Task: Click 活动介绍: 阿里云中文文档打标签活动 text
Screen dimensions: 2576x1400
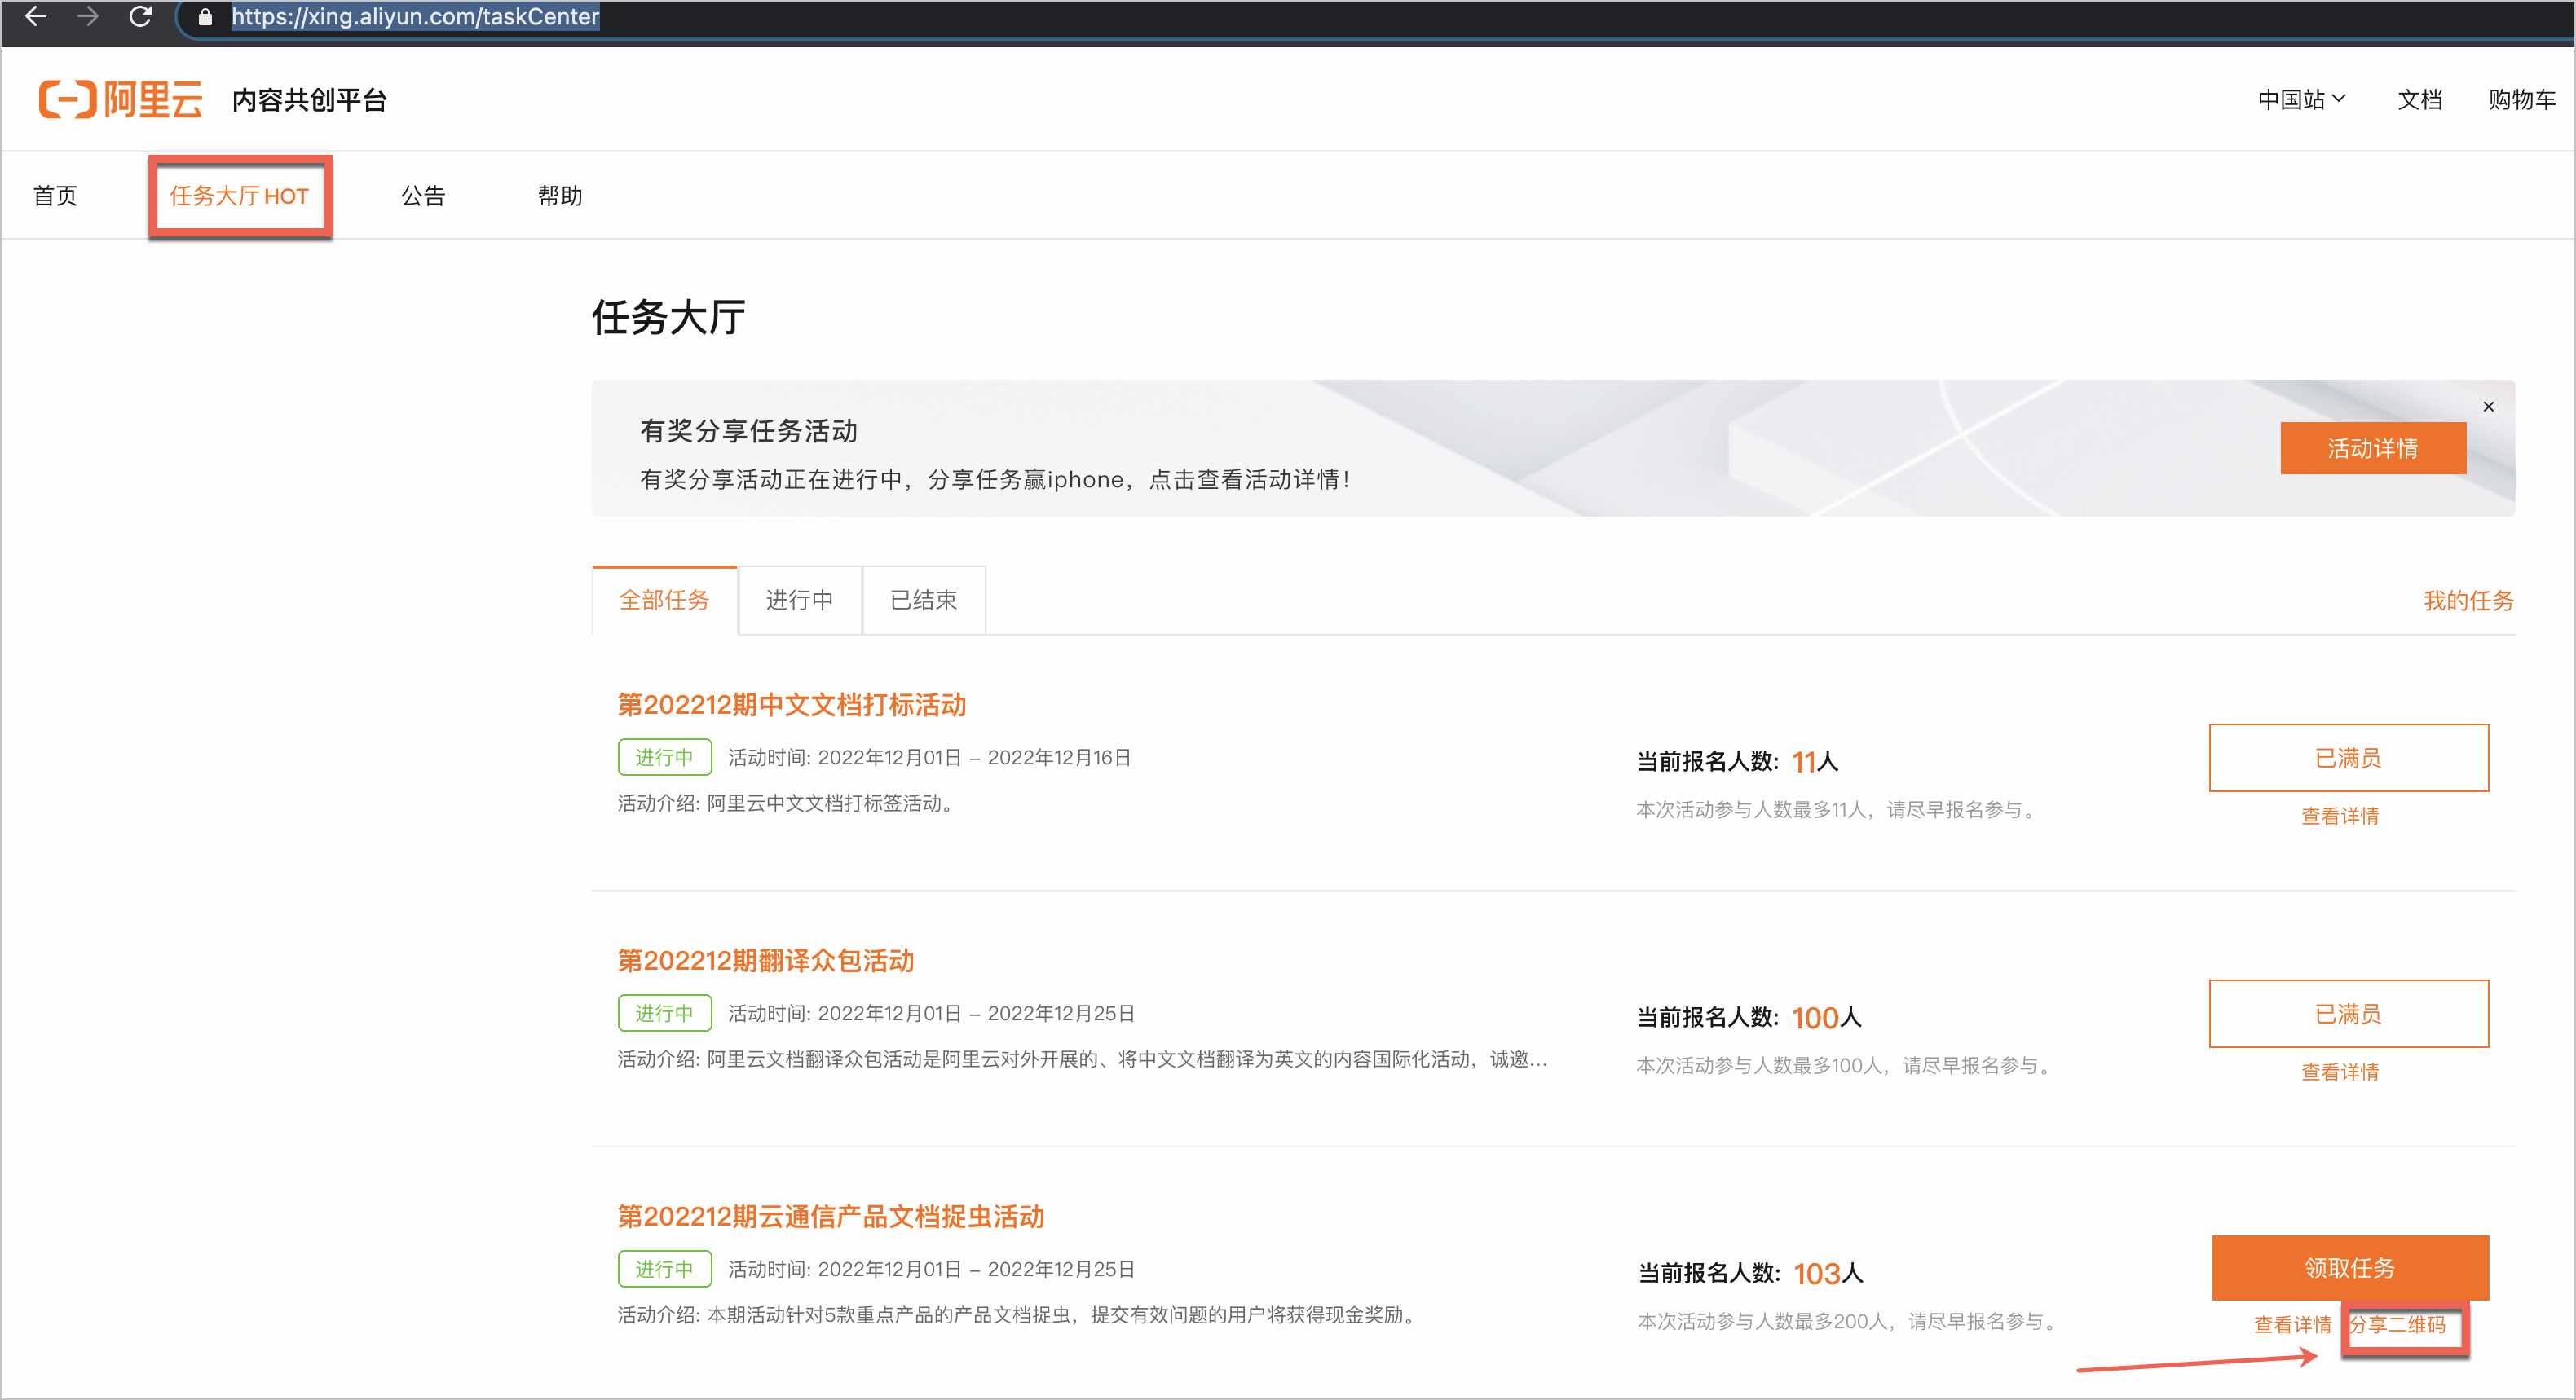Action: (x=786, y=803)
